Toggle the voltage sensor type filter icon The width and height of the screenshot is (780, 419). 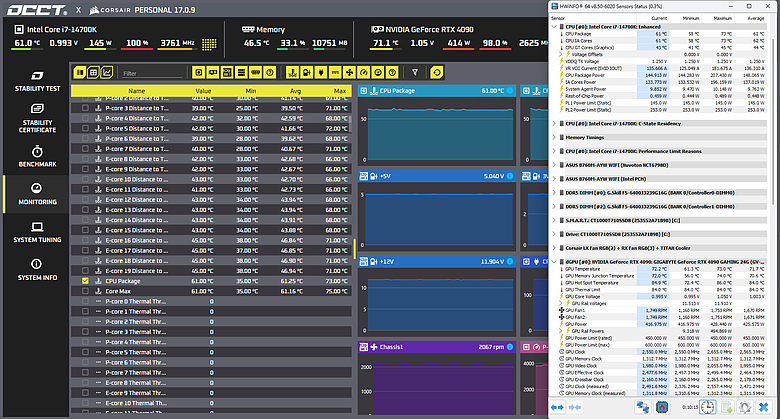306,73
